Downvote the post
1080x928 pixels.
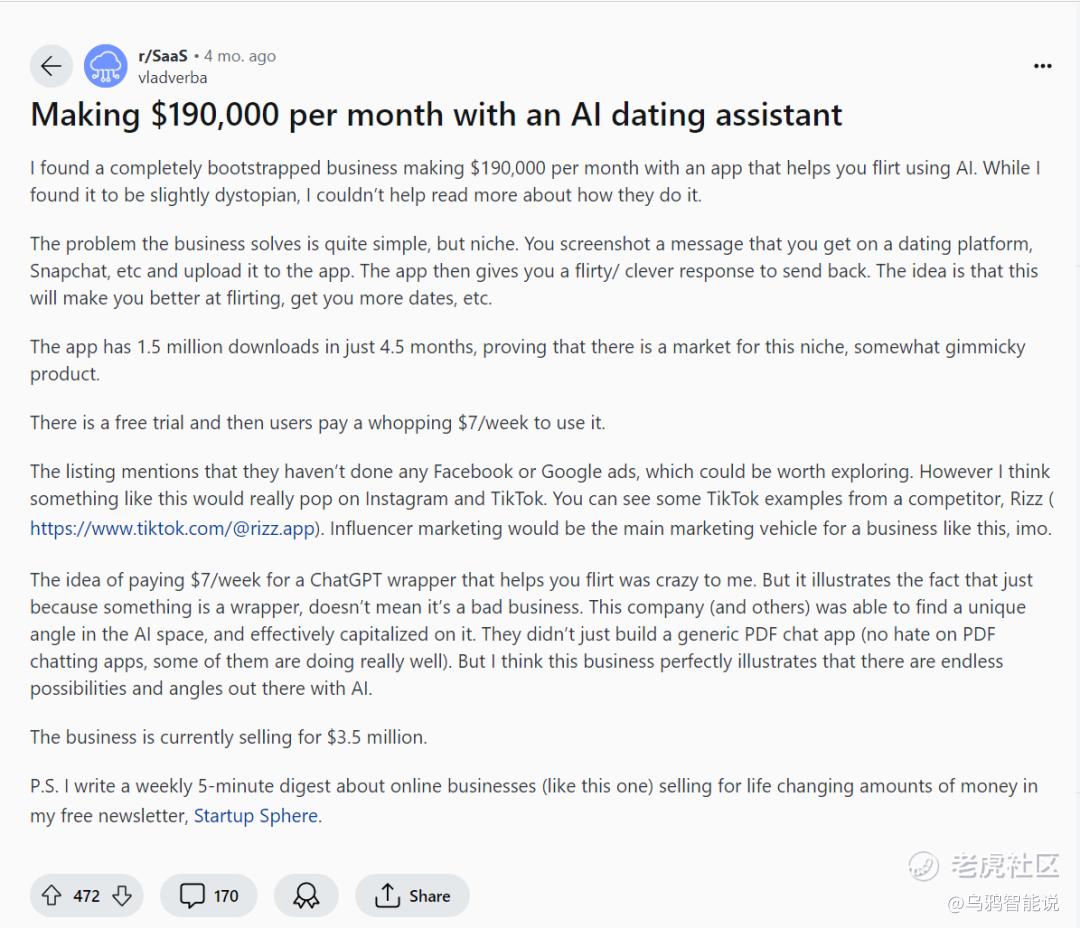click(122, 895)
